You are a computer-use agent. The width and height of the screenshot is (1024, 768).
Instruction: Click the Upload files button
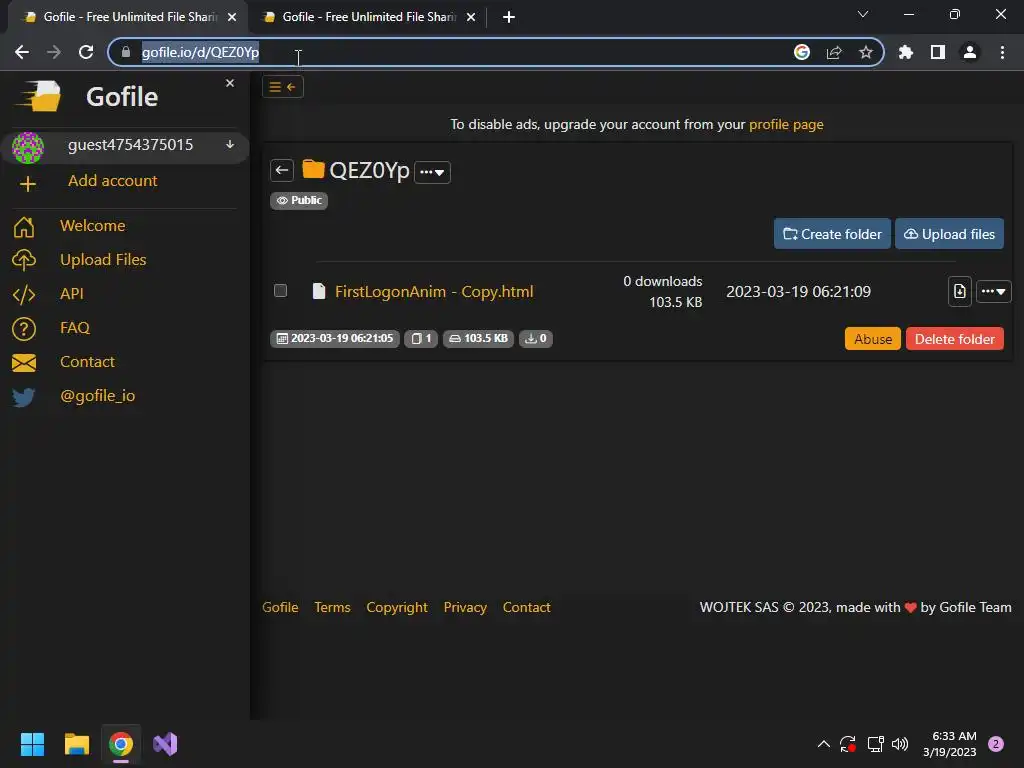949,234
